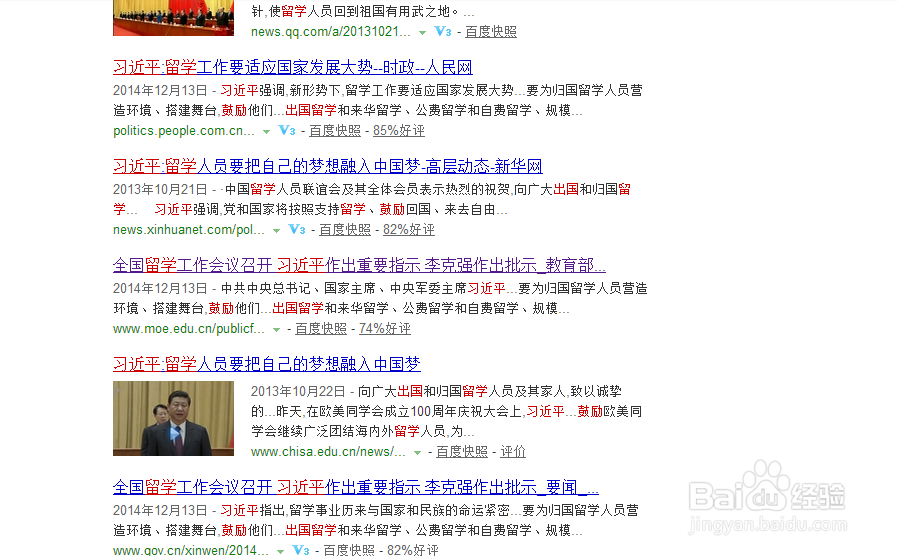The image size is (898, 556).
Task: Click the www.gov.cn/xinwen/2014... URL text
Action: tap(191, 550)
